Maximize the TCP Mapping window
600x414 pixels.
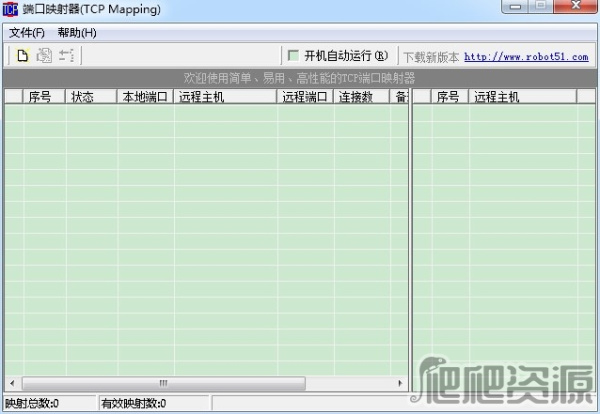[x=541, y=6]
